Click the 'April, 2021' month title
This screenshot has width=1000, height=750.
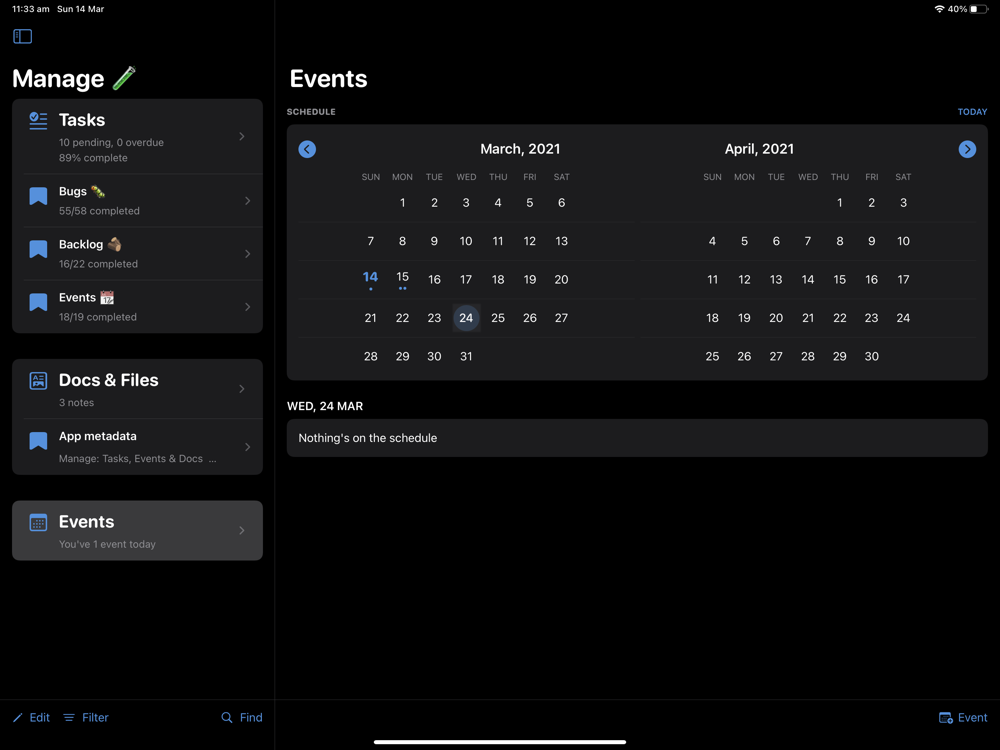tap(759, 149)
